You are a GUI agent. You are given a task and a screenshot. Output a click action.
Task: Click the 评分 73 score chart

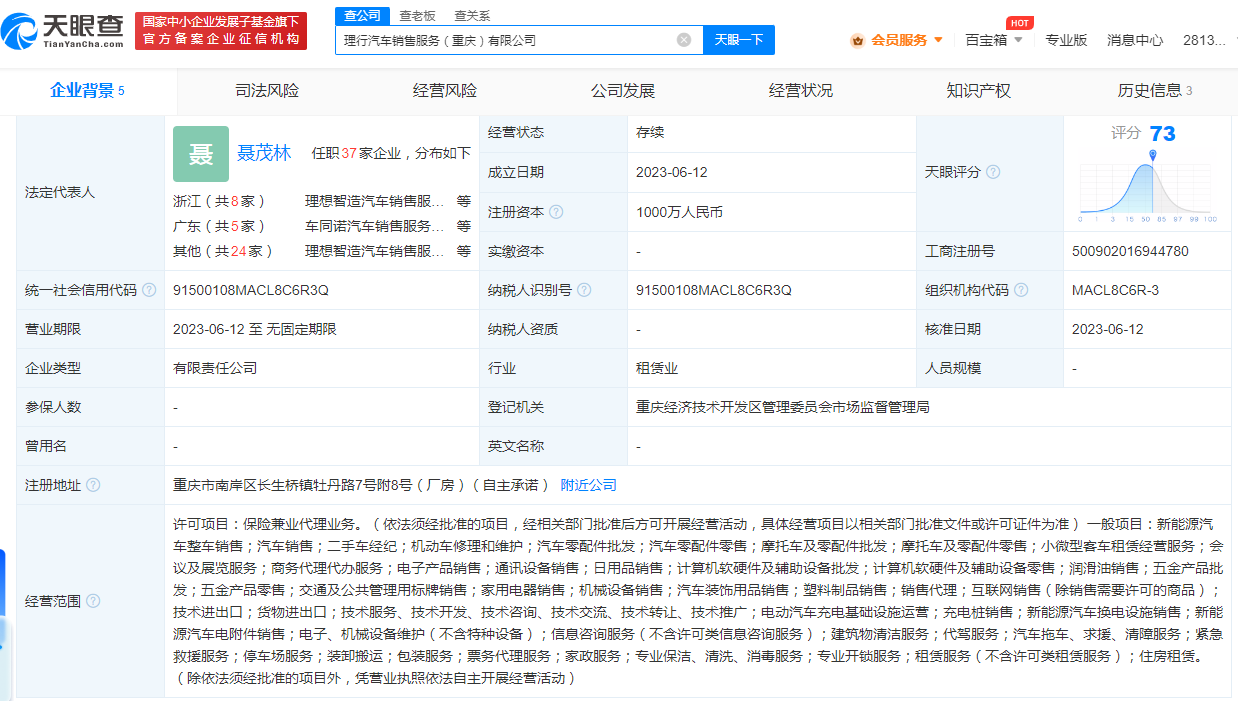[x=1147, y=173]
